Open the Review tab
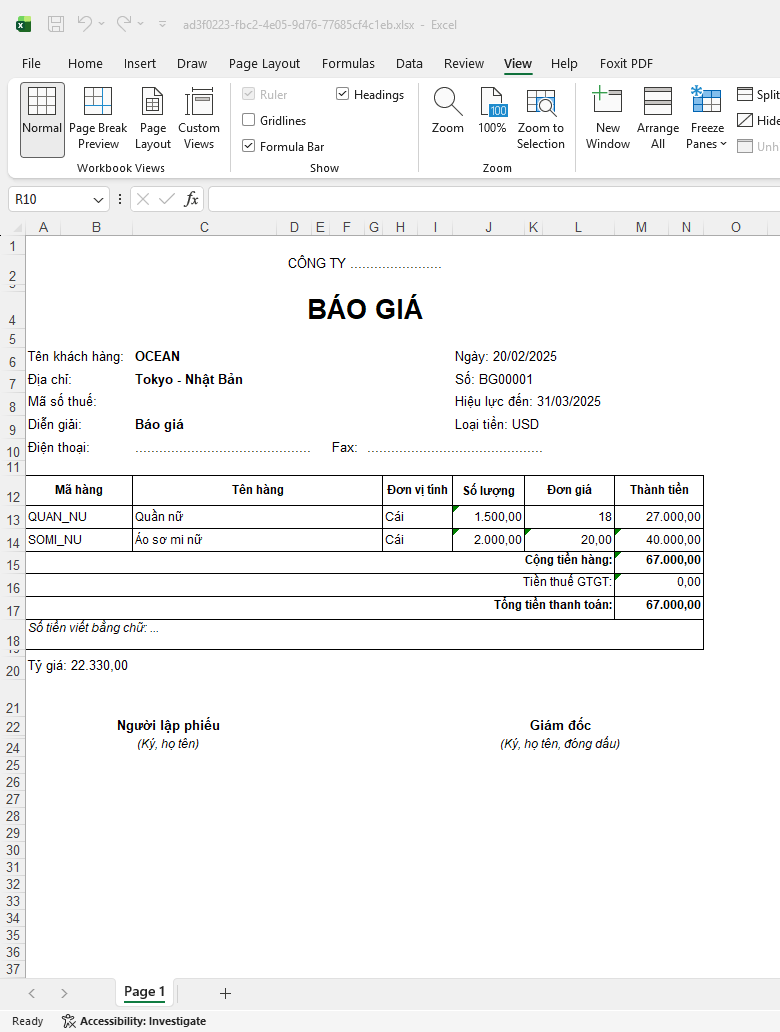Image resolution: width=780 pixels, height=1032 pixels. 463,64
